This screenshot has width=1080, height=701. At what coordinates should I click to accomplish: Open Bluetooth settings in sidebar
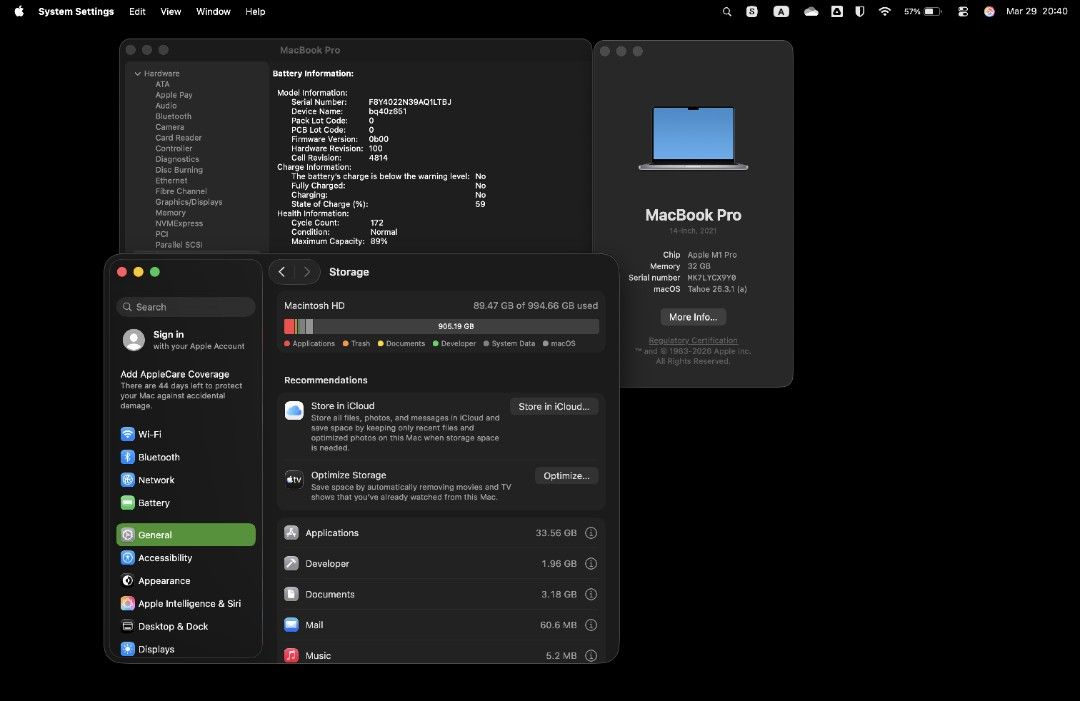coord(186,457)
